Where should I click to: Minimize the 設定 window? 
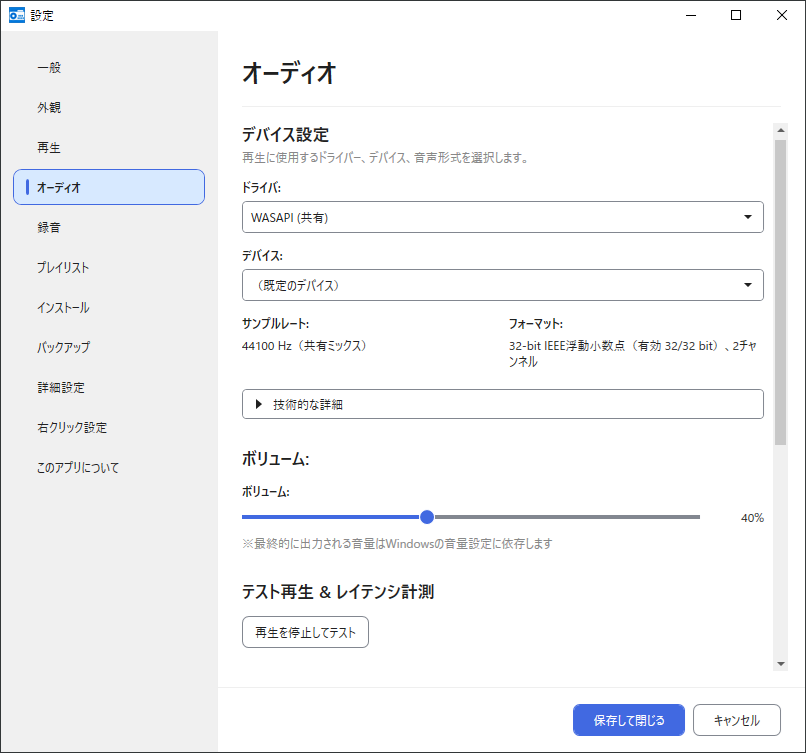tap(691, 15)
